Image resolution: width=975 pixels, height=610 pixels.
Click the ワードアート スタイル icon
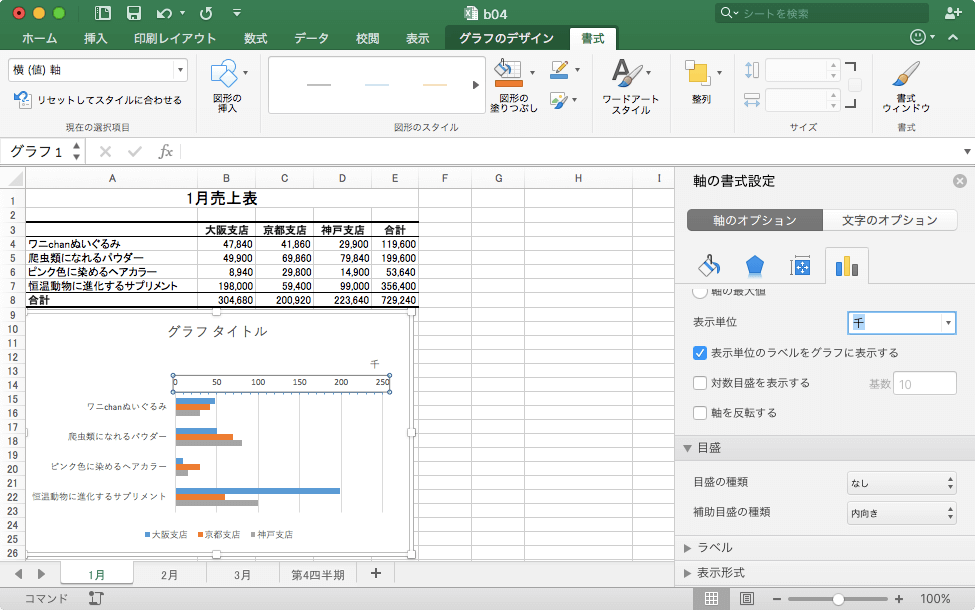626,73
